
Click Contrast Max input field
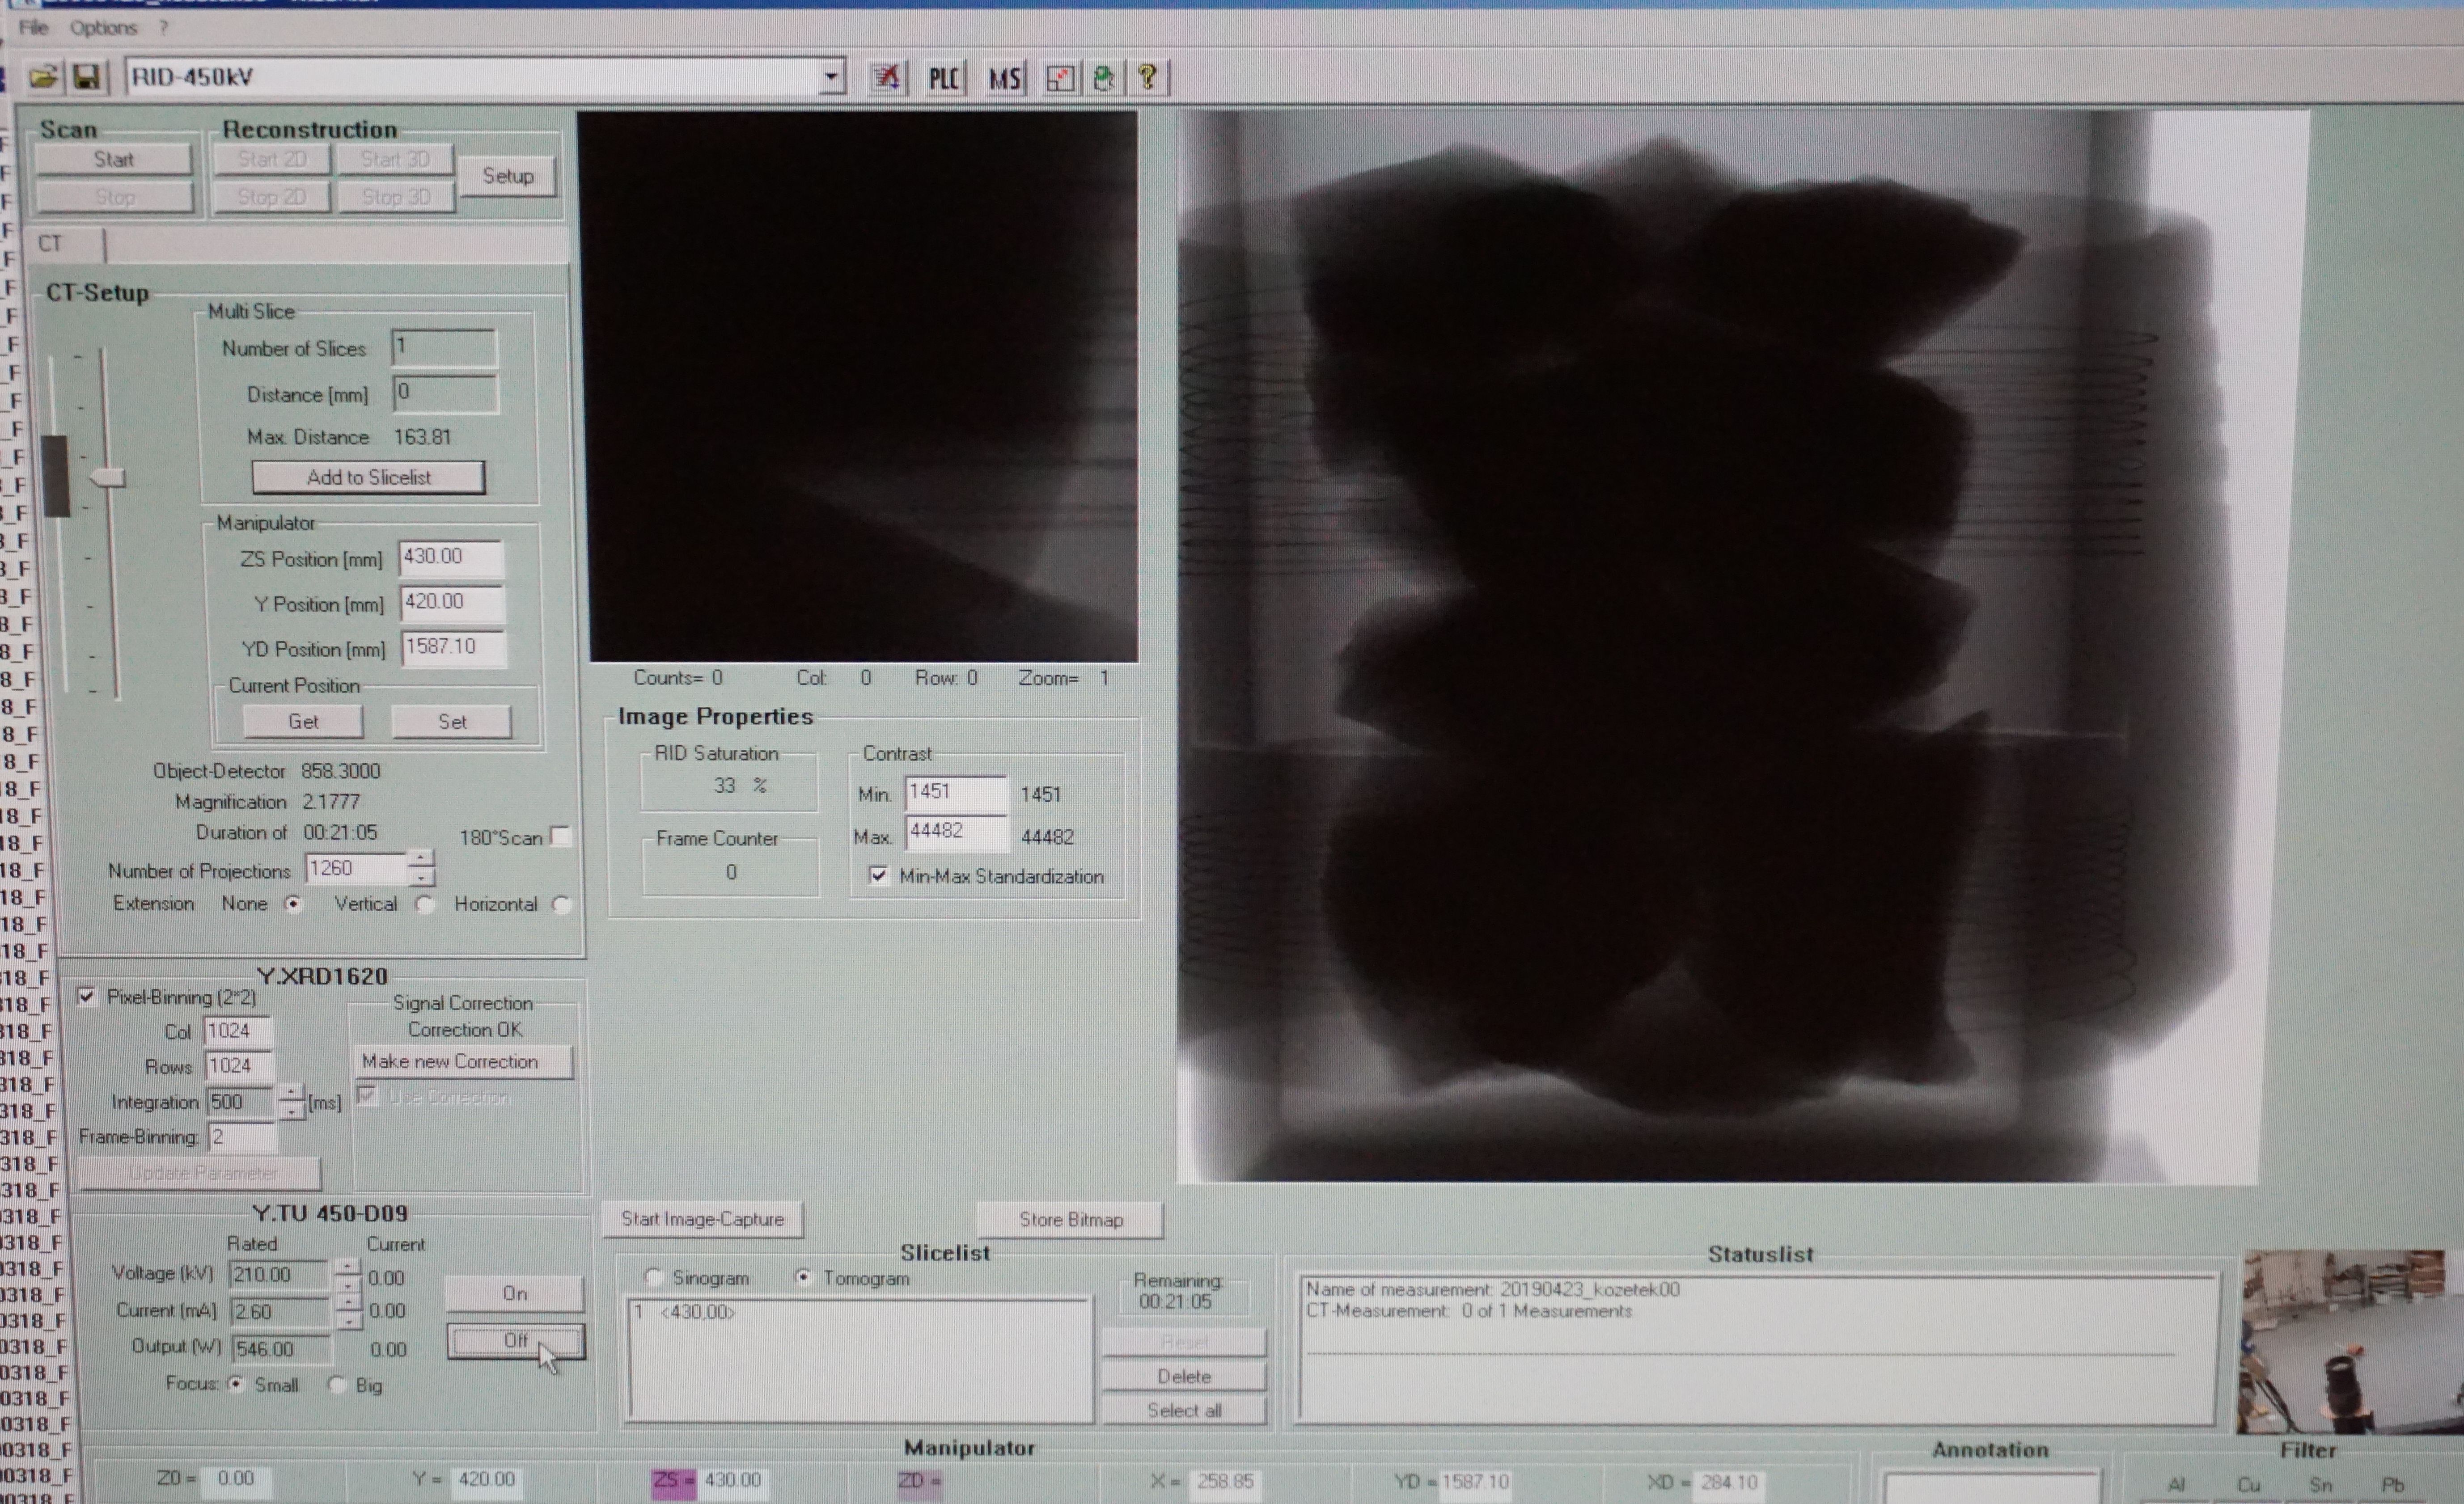pyautogui.click(x=956, y=832)
